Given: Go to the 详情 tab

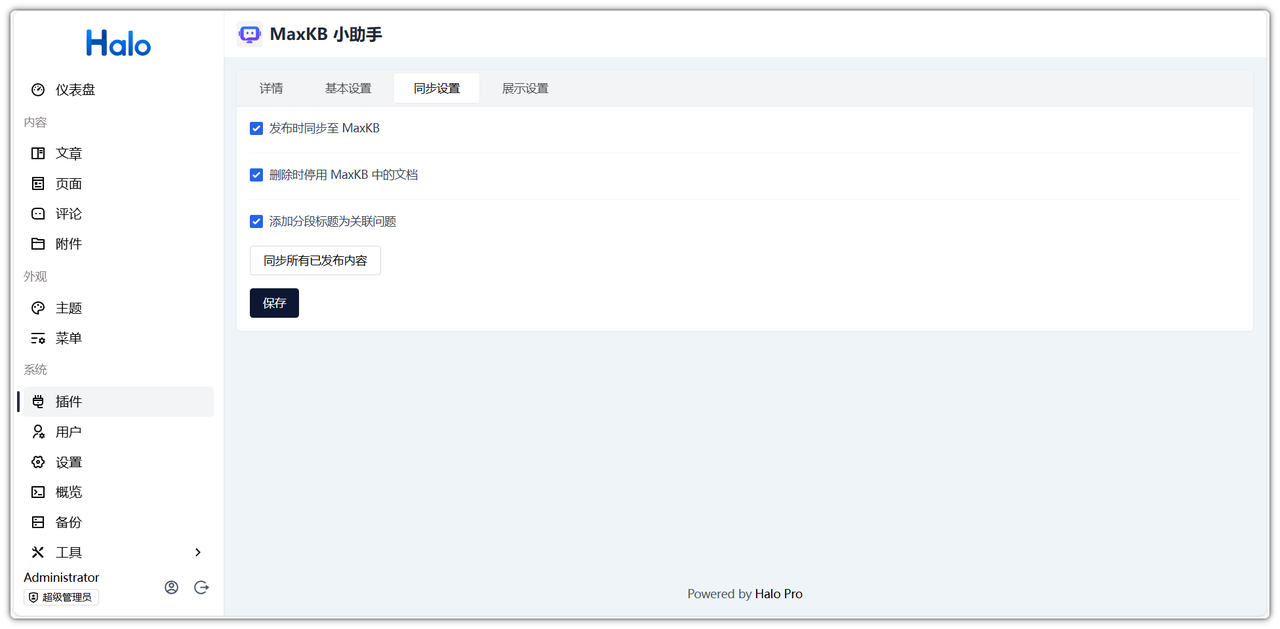Looking at the screenshot, I should (271, 88).
